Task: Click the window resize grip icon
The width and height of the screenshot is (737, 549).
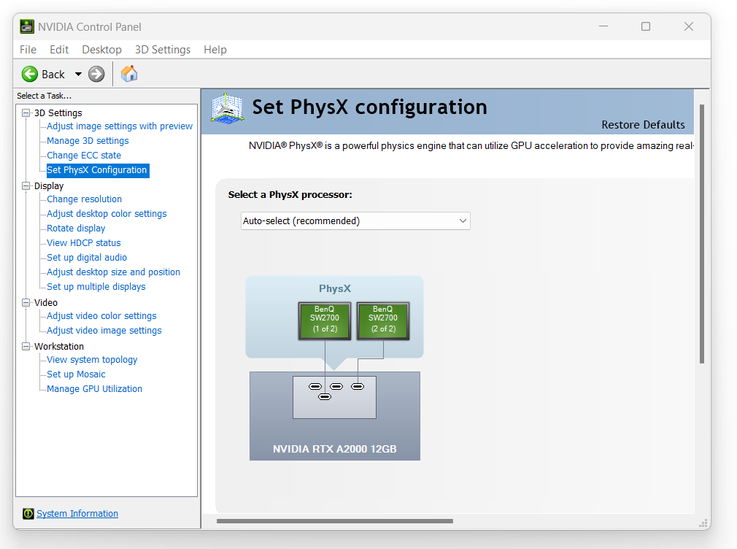Action: coord(704,523)
